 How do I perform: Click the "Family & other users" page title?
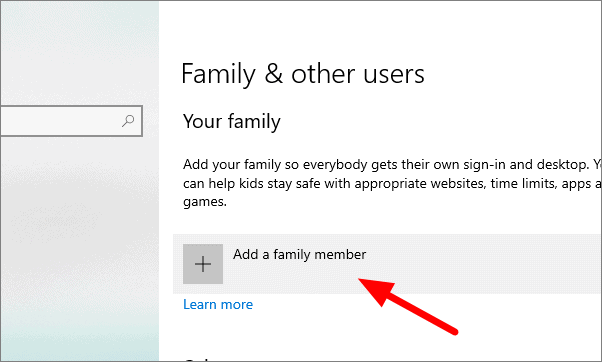point(303,74)
